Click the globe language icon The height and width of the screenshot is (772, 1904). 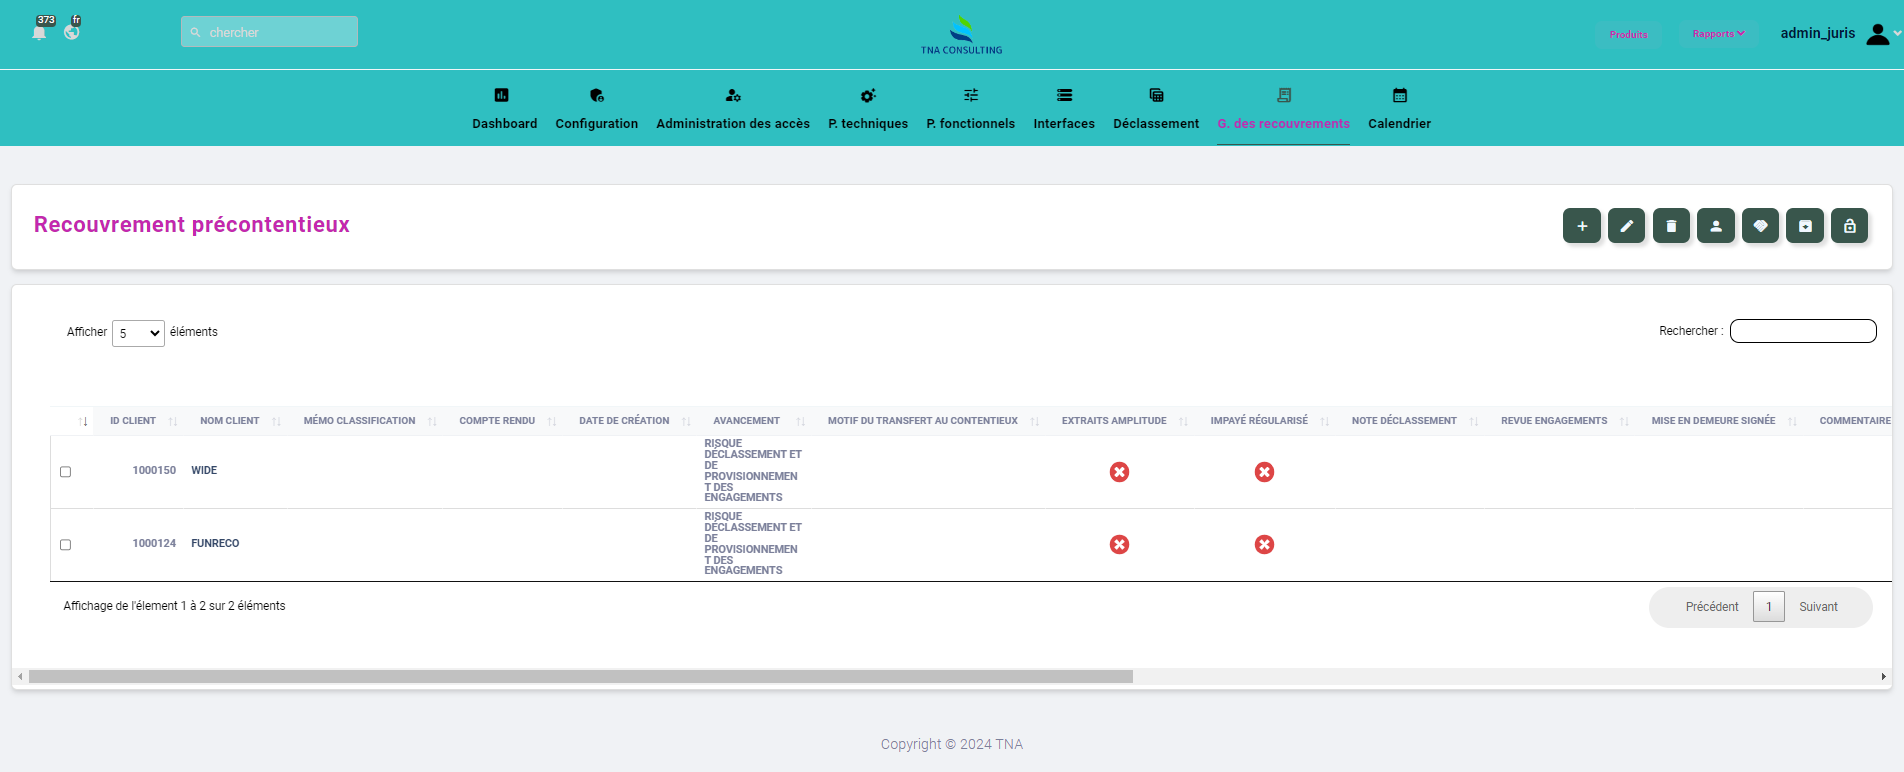pyautogui.click(x=72, y=32)
